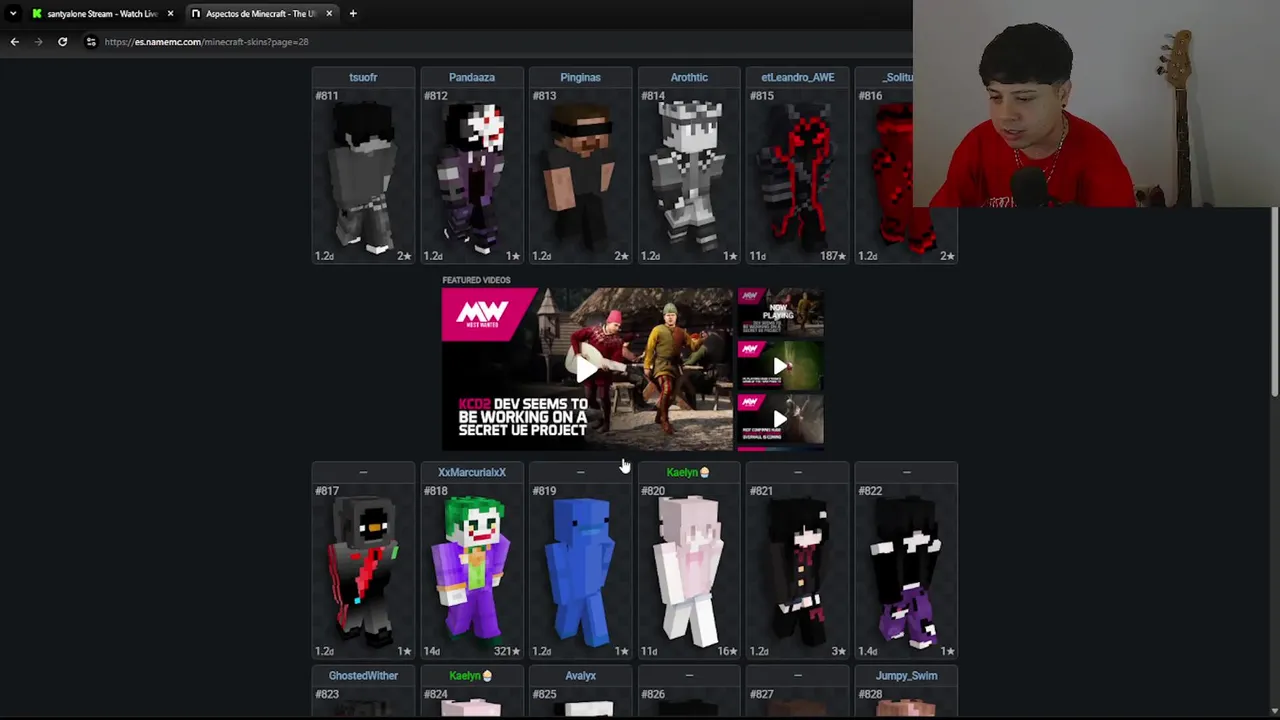
Task: Open Kaelyn link above skin #820
Action: point(687,472)
